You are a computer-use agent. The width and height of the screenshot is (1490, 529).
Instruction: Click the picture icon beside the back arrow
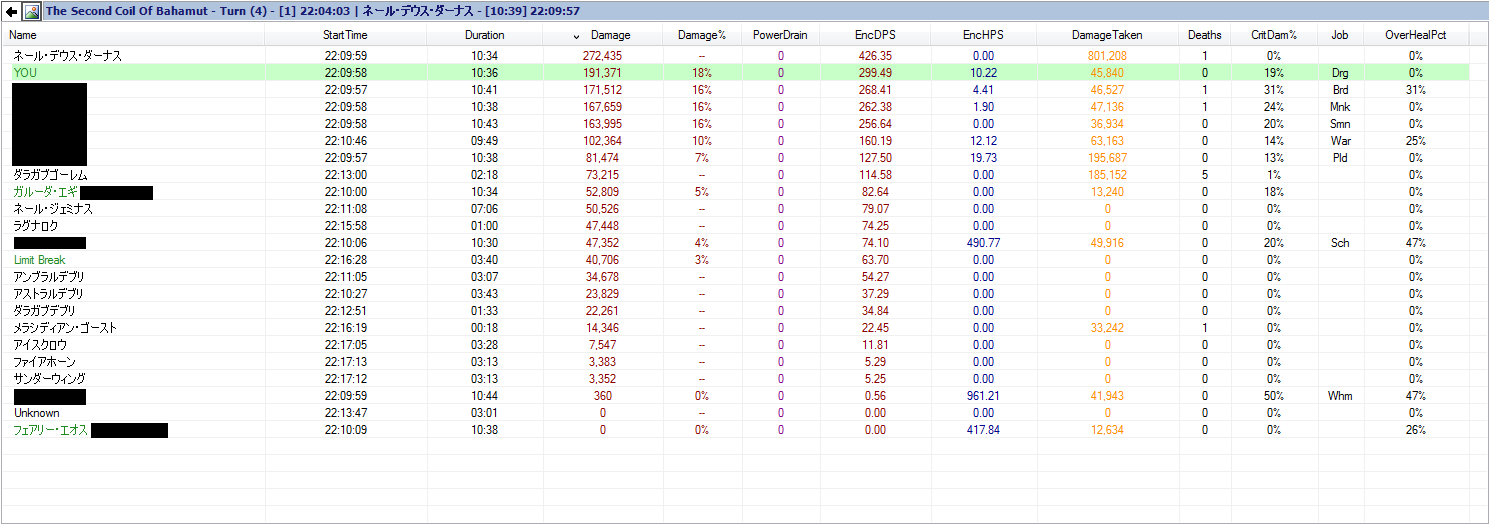click(x=32, y=12)
